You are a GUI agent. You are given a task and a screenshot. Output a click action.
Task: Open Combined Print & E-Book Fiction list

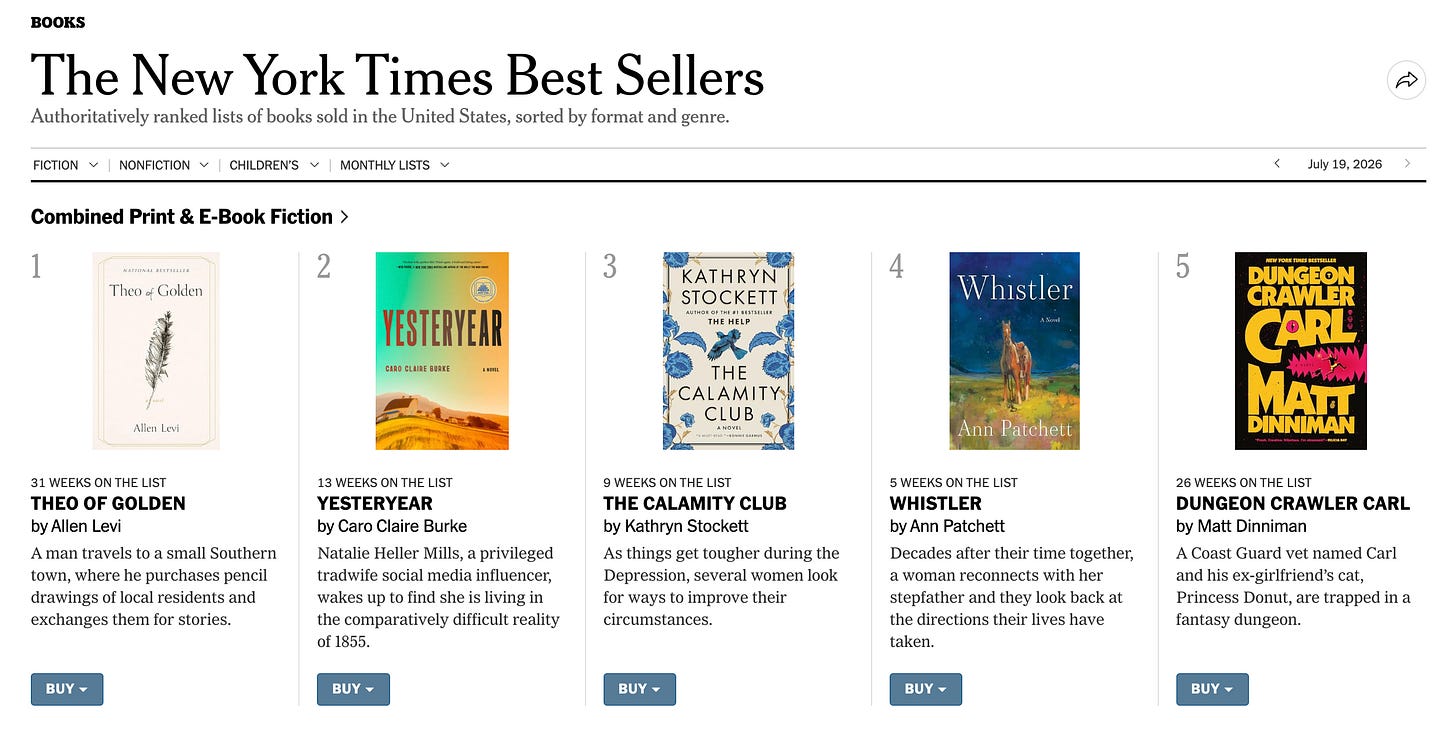click(190, 217)
